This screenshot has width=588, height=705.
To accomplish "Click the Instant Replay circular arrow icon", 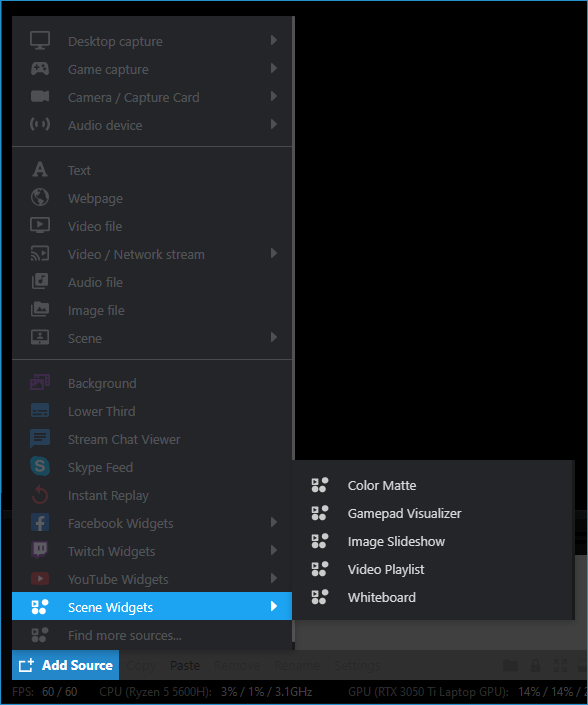I will [40, 495].
